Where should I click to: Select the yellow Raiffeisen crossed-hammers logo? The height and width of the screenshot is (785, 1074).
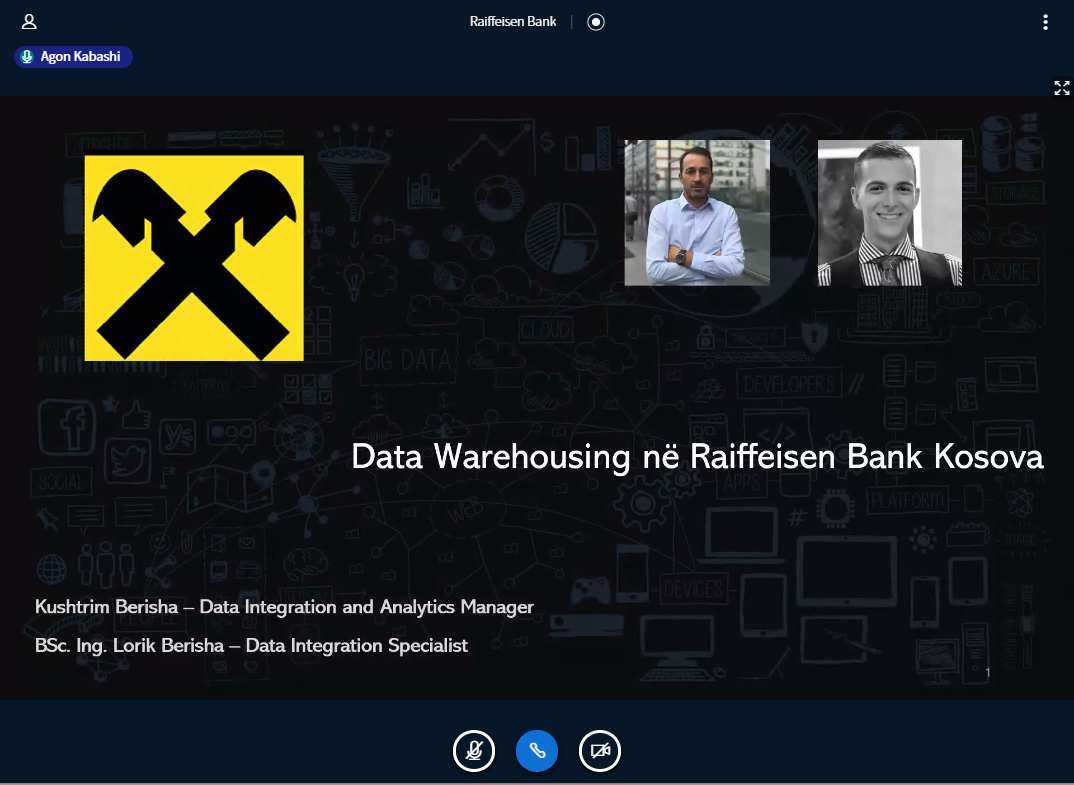[195, 257]
